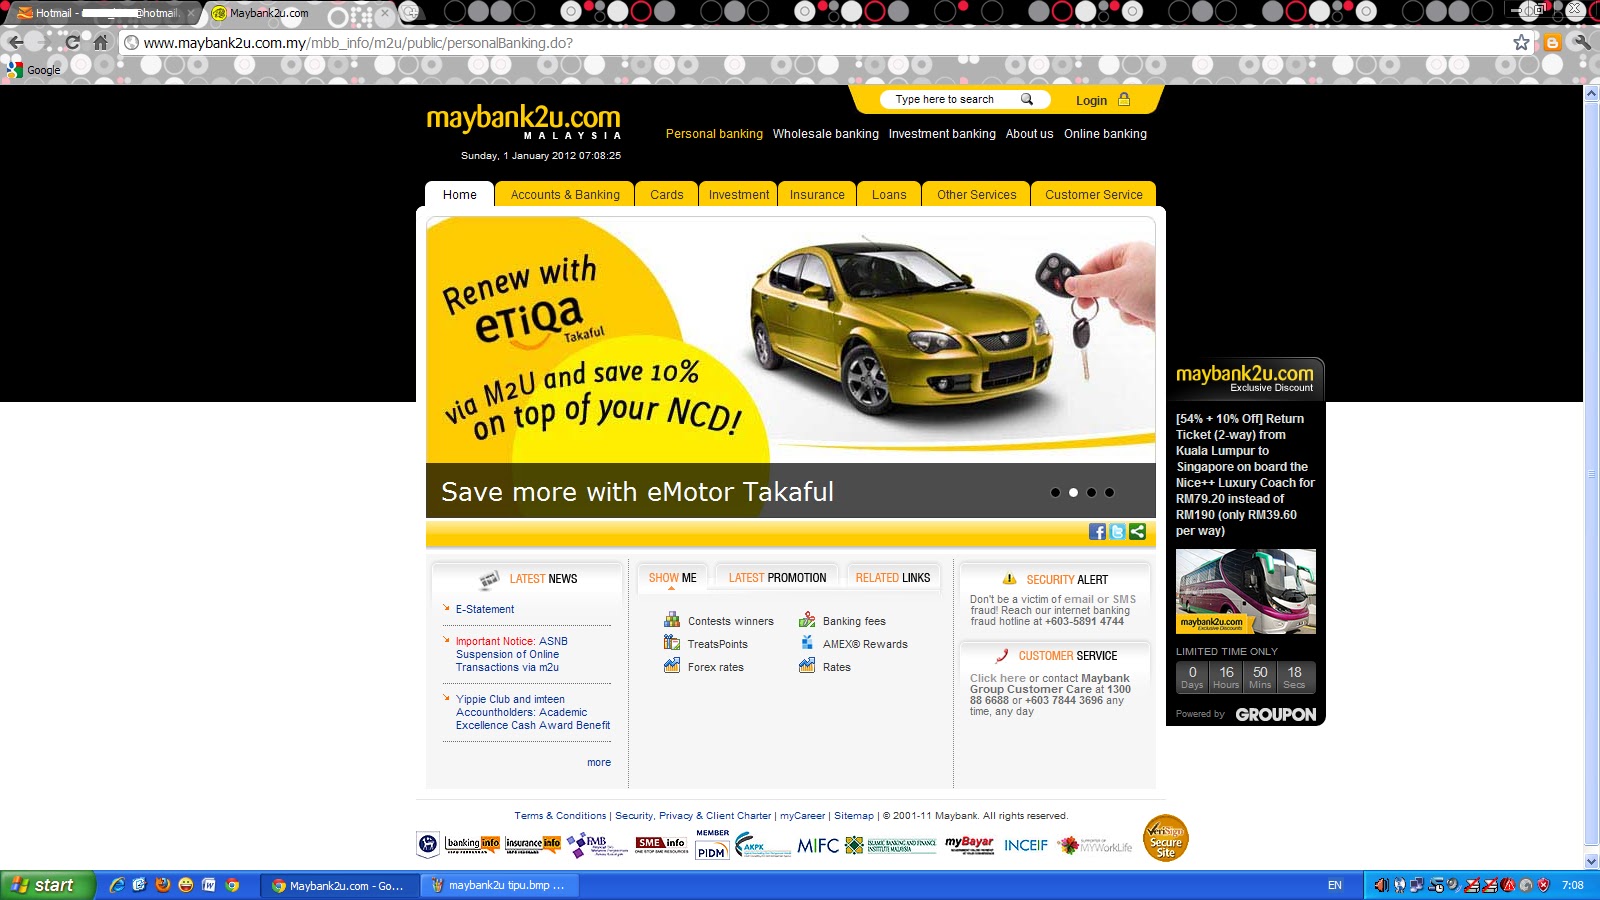Click the insurance info logo
Image resolution: width=1600 pixels, height=900 pixels.
pos(533,845)
